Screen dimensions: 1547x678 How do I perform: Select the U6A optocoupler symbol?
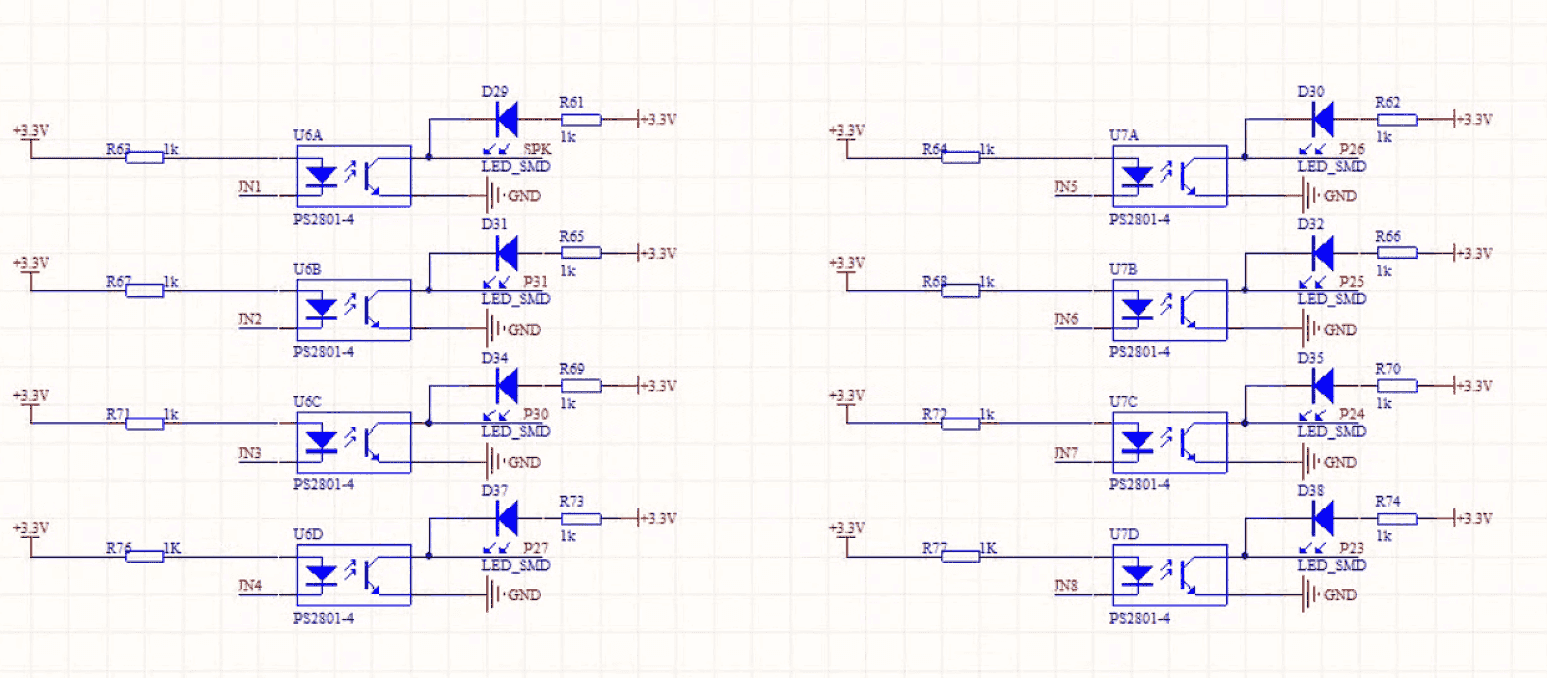tap(353, 176)
